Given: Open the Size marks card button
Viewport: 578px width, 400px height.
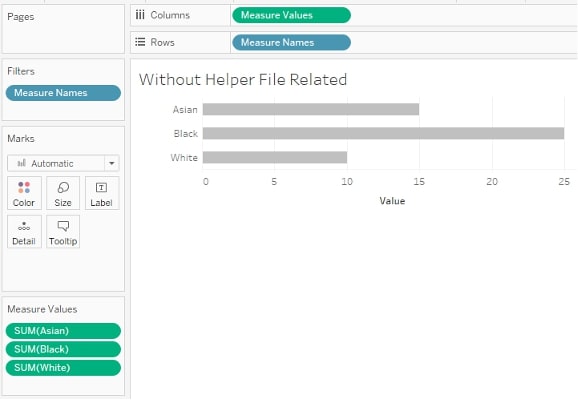Looking at the screenshot, I should [63, 193].
